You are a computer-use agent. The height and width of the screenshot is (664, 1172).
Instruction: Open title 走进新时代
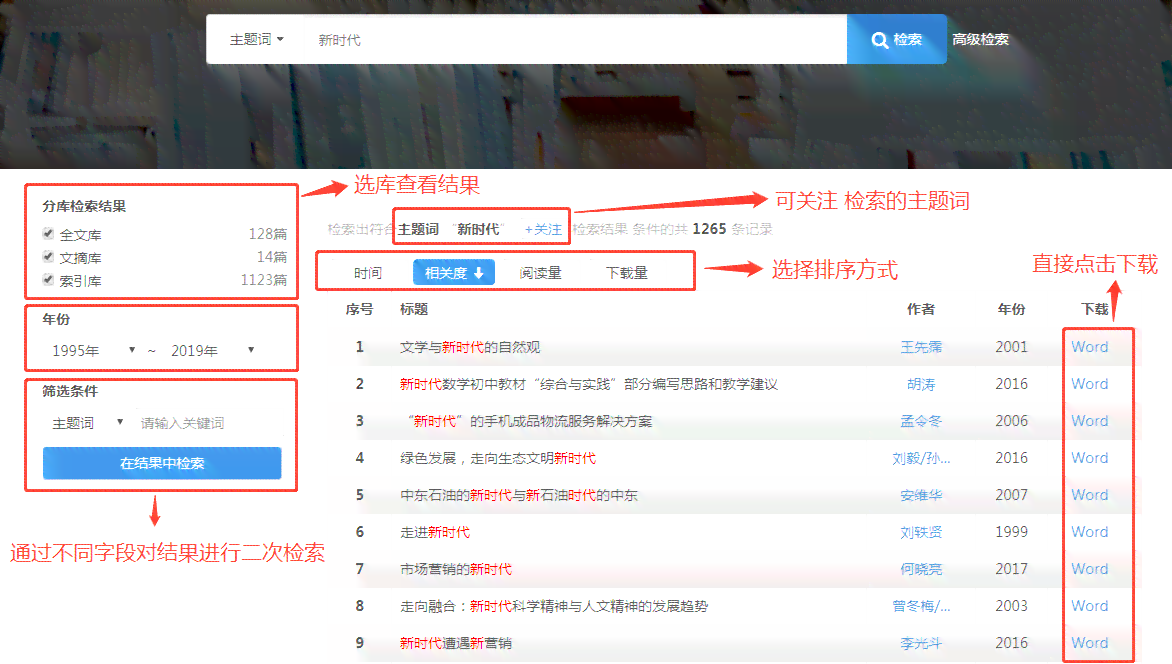coord(435,532)
